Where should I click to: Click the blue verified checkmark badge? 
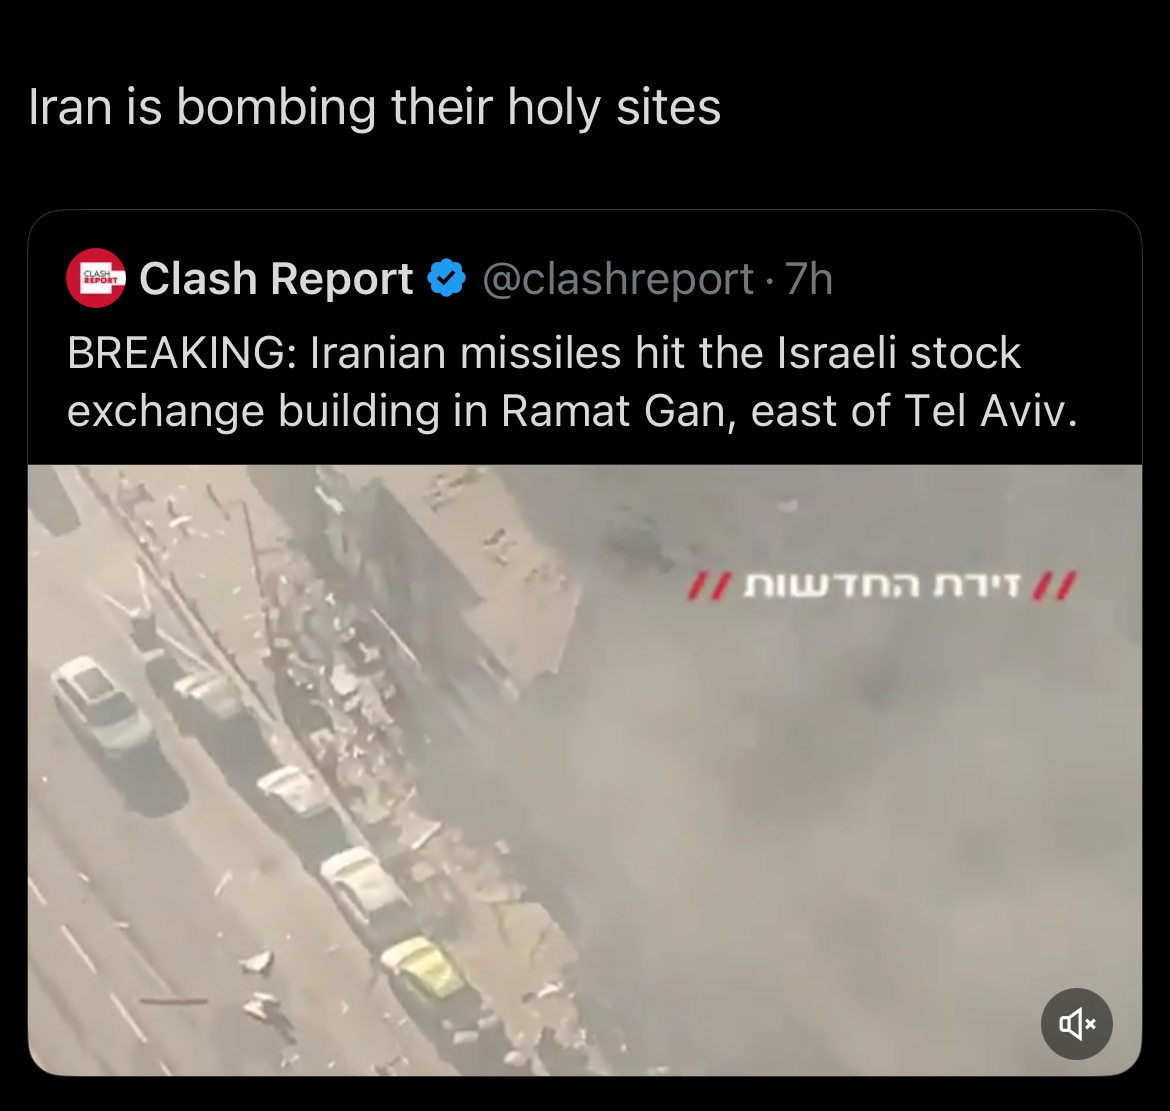coord(446,278)
